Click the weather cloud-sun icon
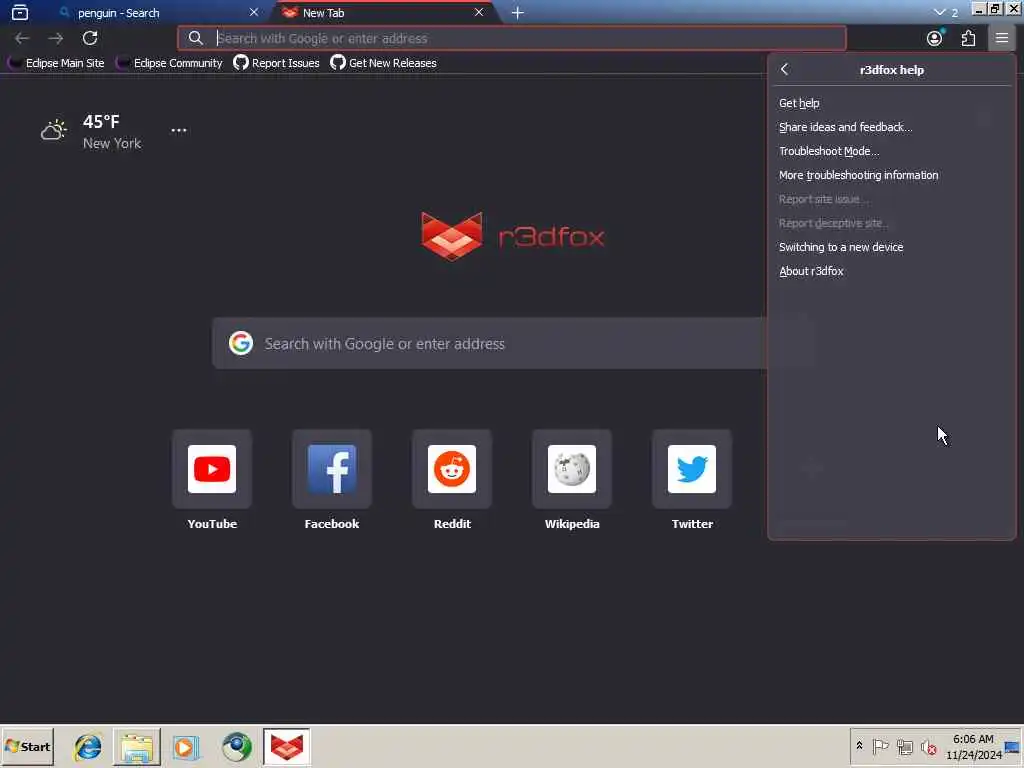1024x768 pixels. pyautogui.click(x=54, y=130)
